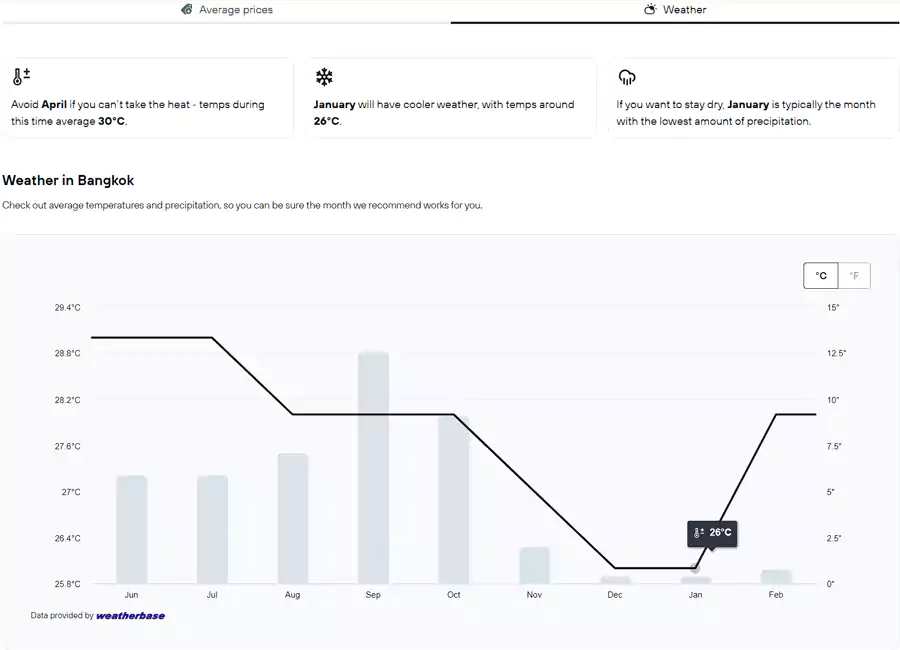
Task: Click the August precipitation bar
Action: (293, 519)
